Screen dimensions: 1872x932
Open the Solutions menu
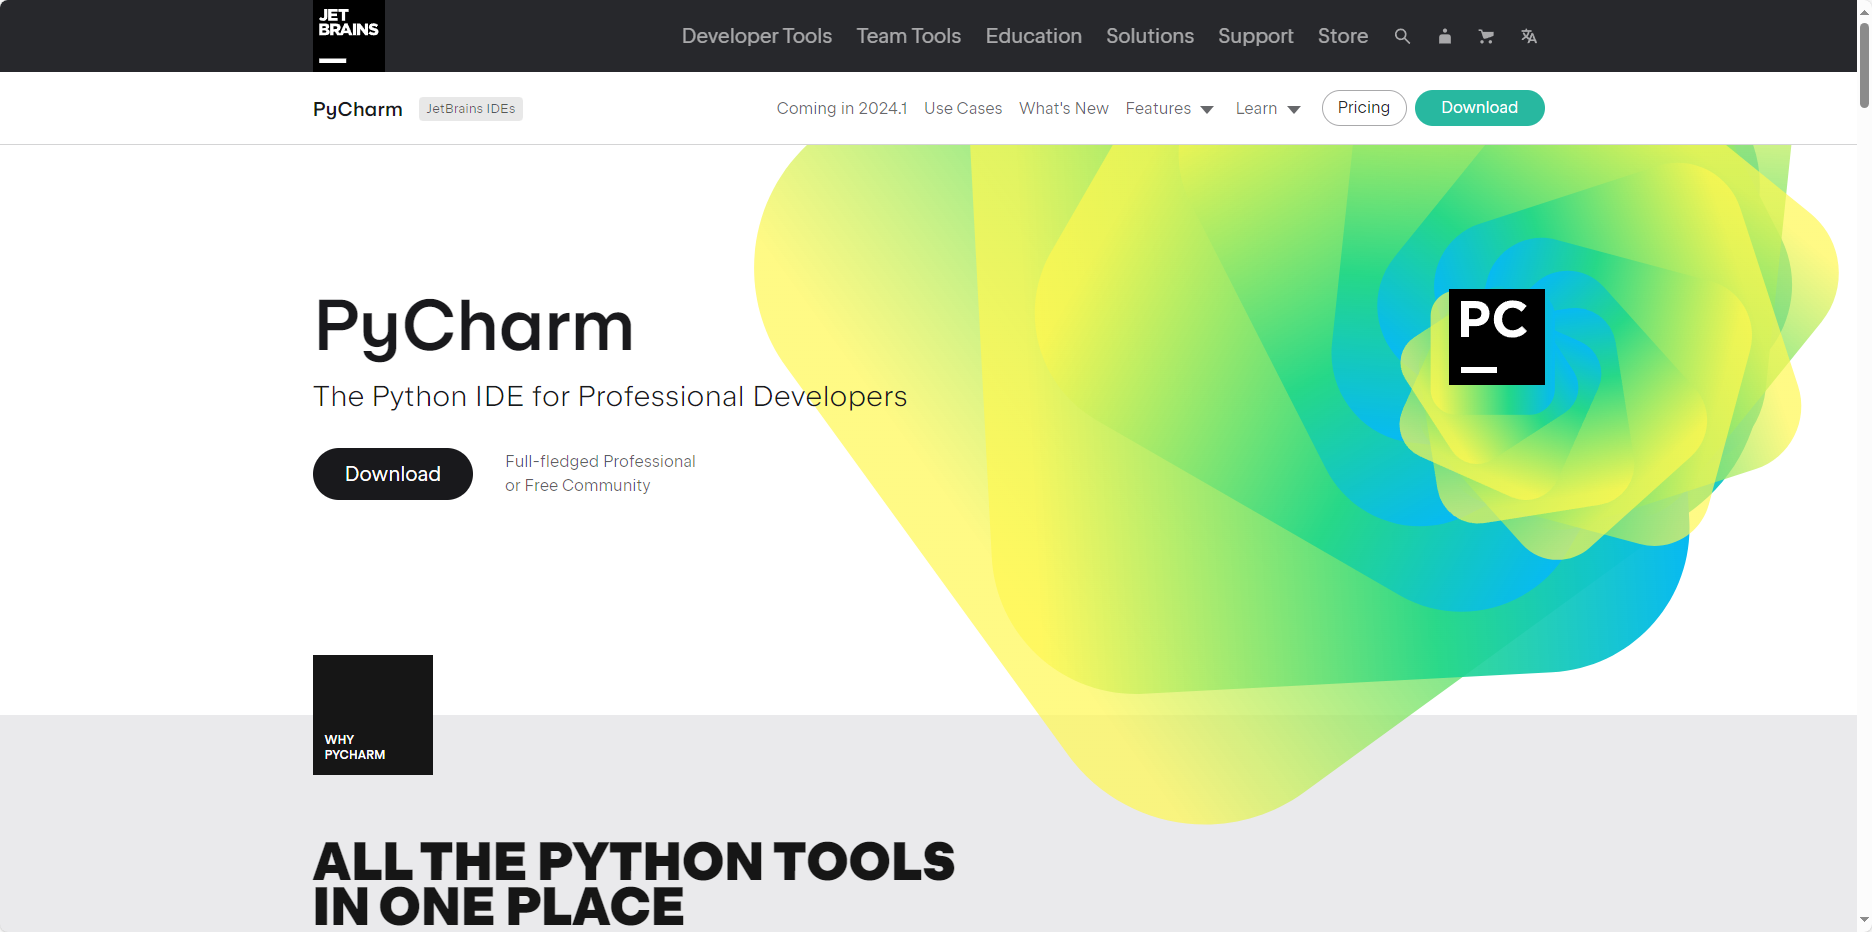point(1149,36)
